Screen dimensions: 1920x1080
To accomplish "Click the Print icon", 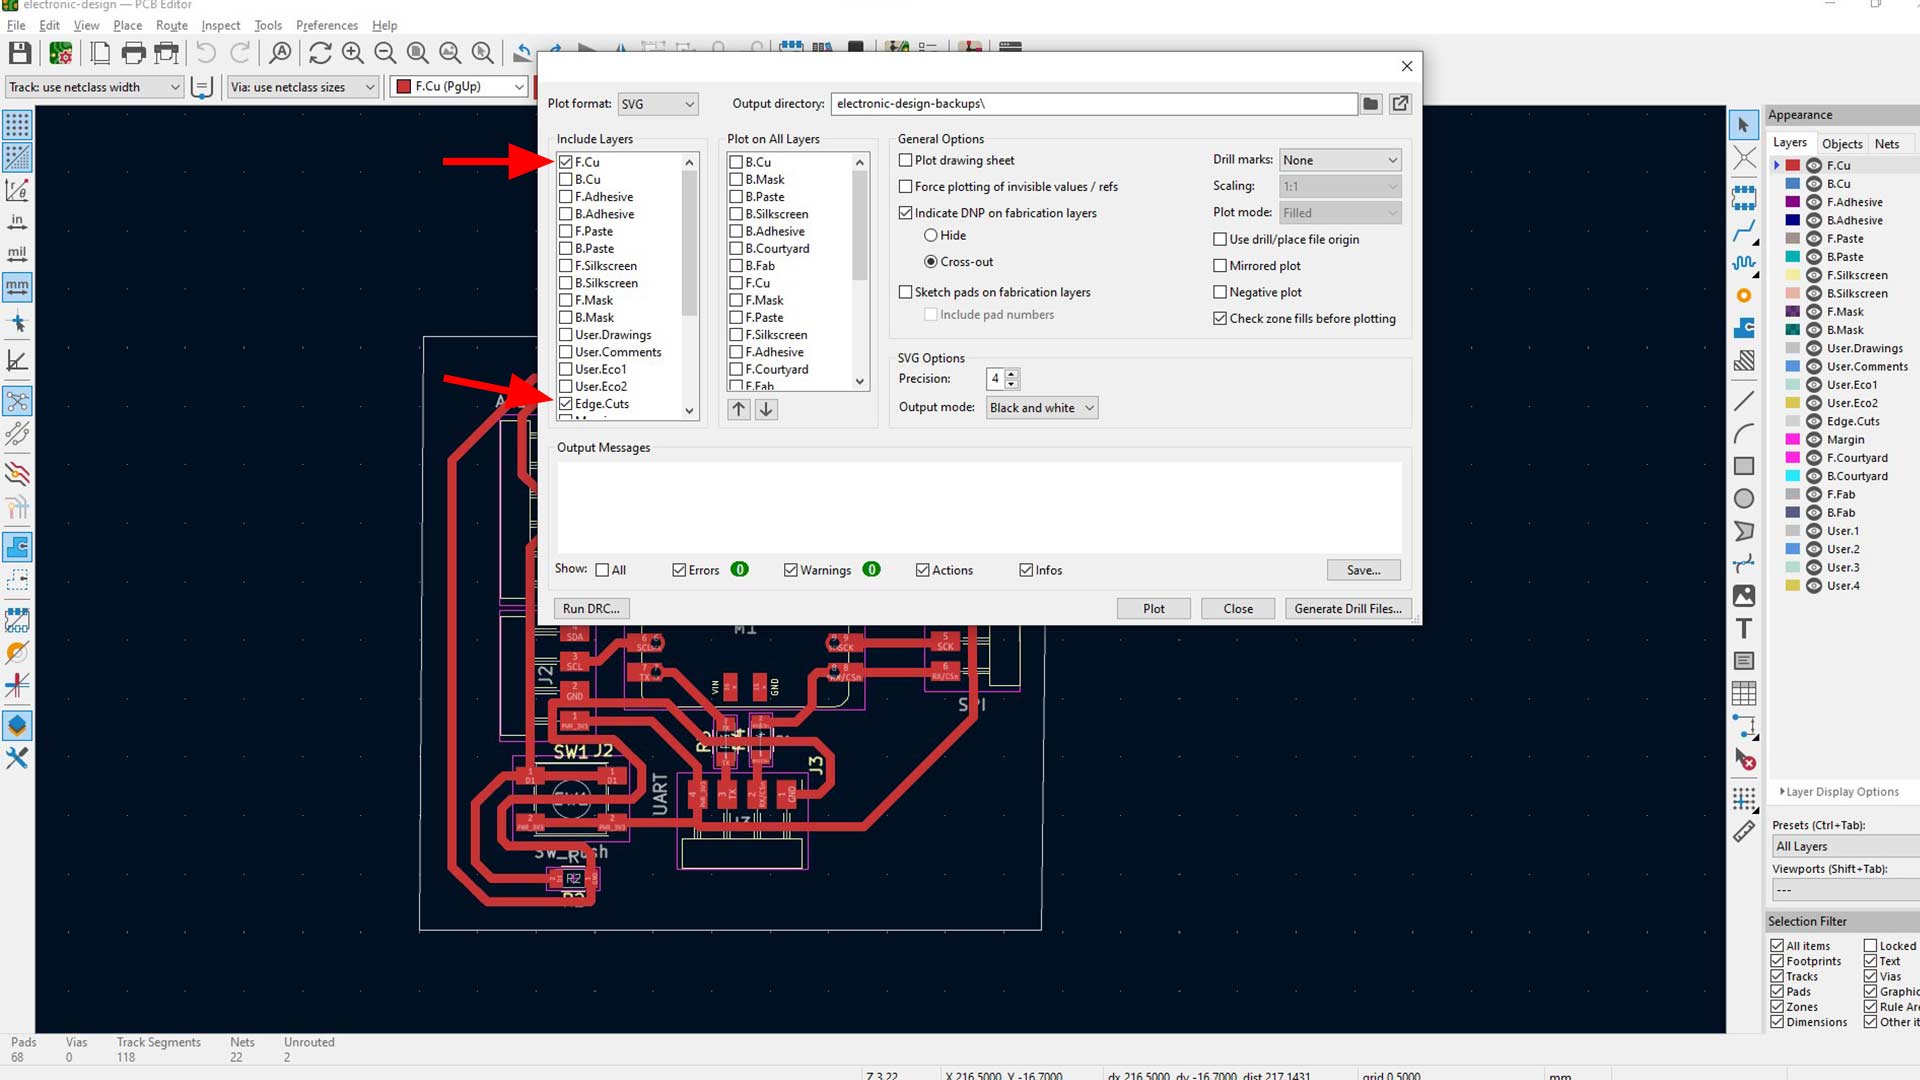I will click(133, 53).
